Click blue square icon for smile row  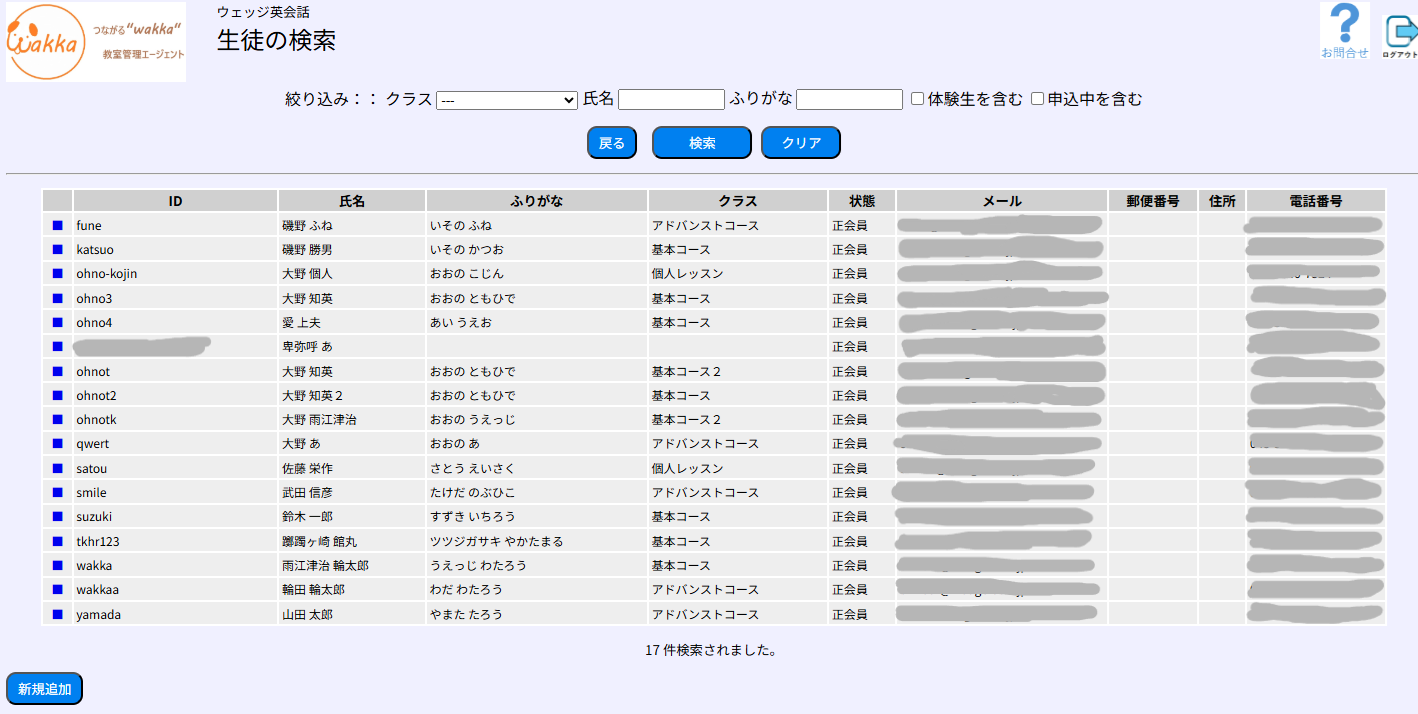tap(57, 492)
